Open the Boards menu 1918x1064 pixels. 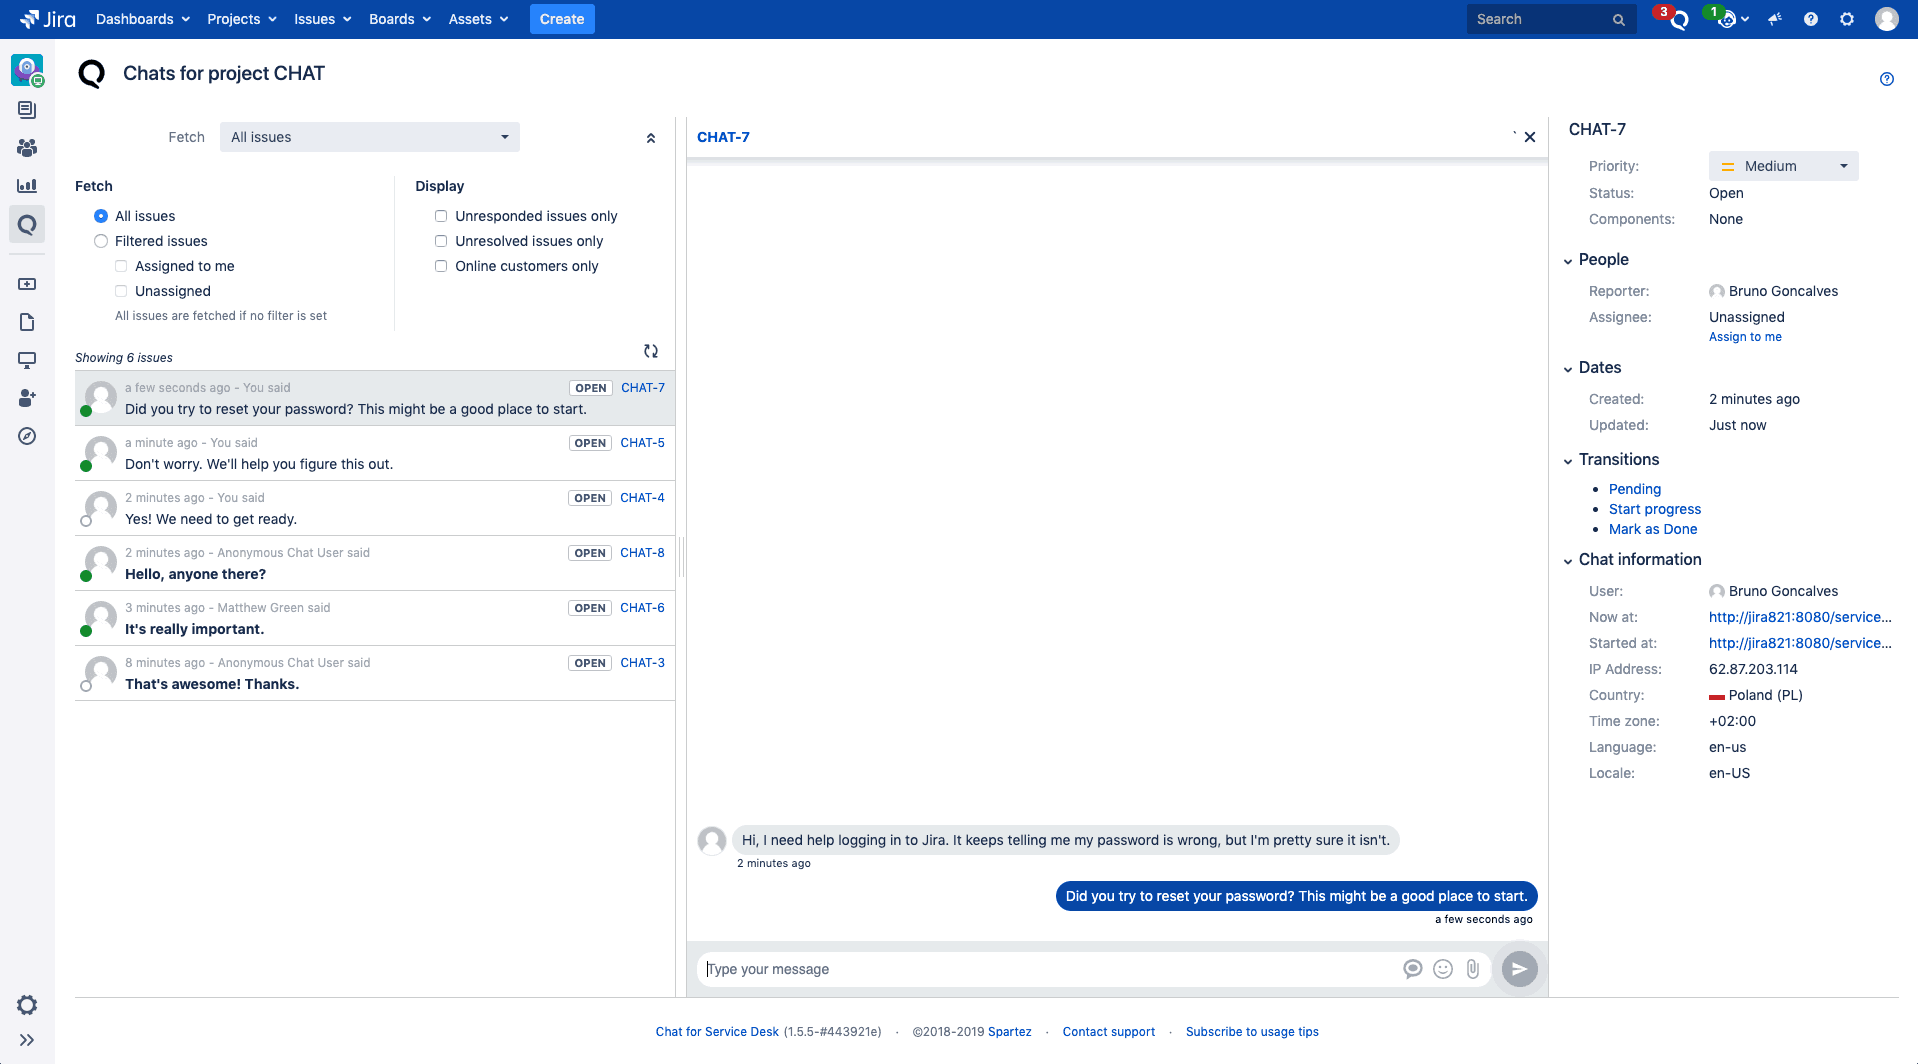(x=399, y=19)
